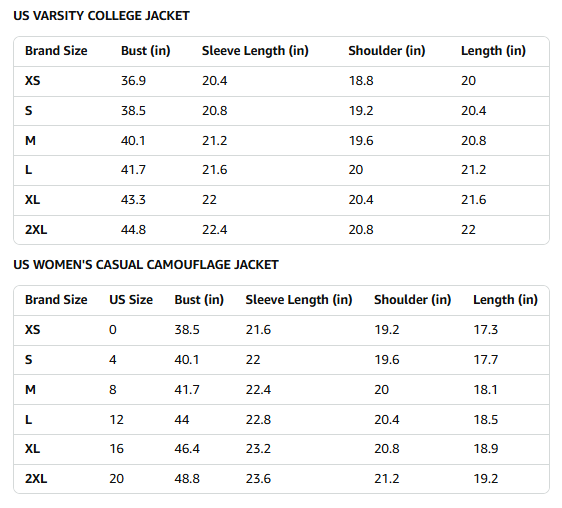Select the Sleeve Length (in) header in varsity table
562x508 pixels.
point(255,51)
